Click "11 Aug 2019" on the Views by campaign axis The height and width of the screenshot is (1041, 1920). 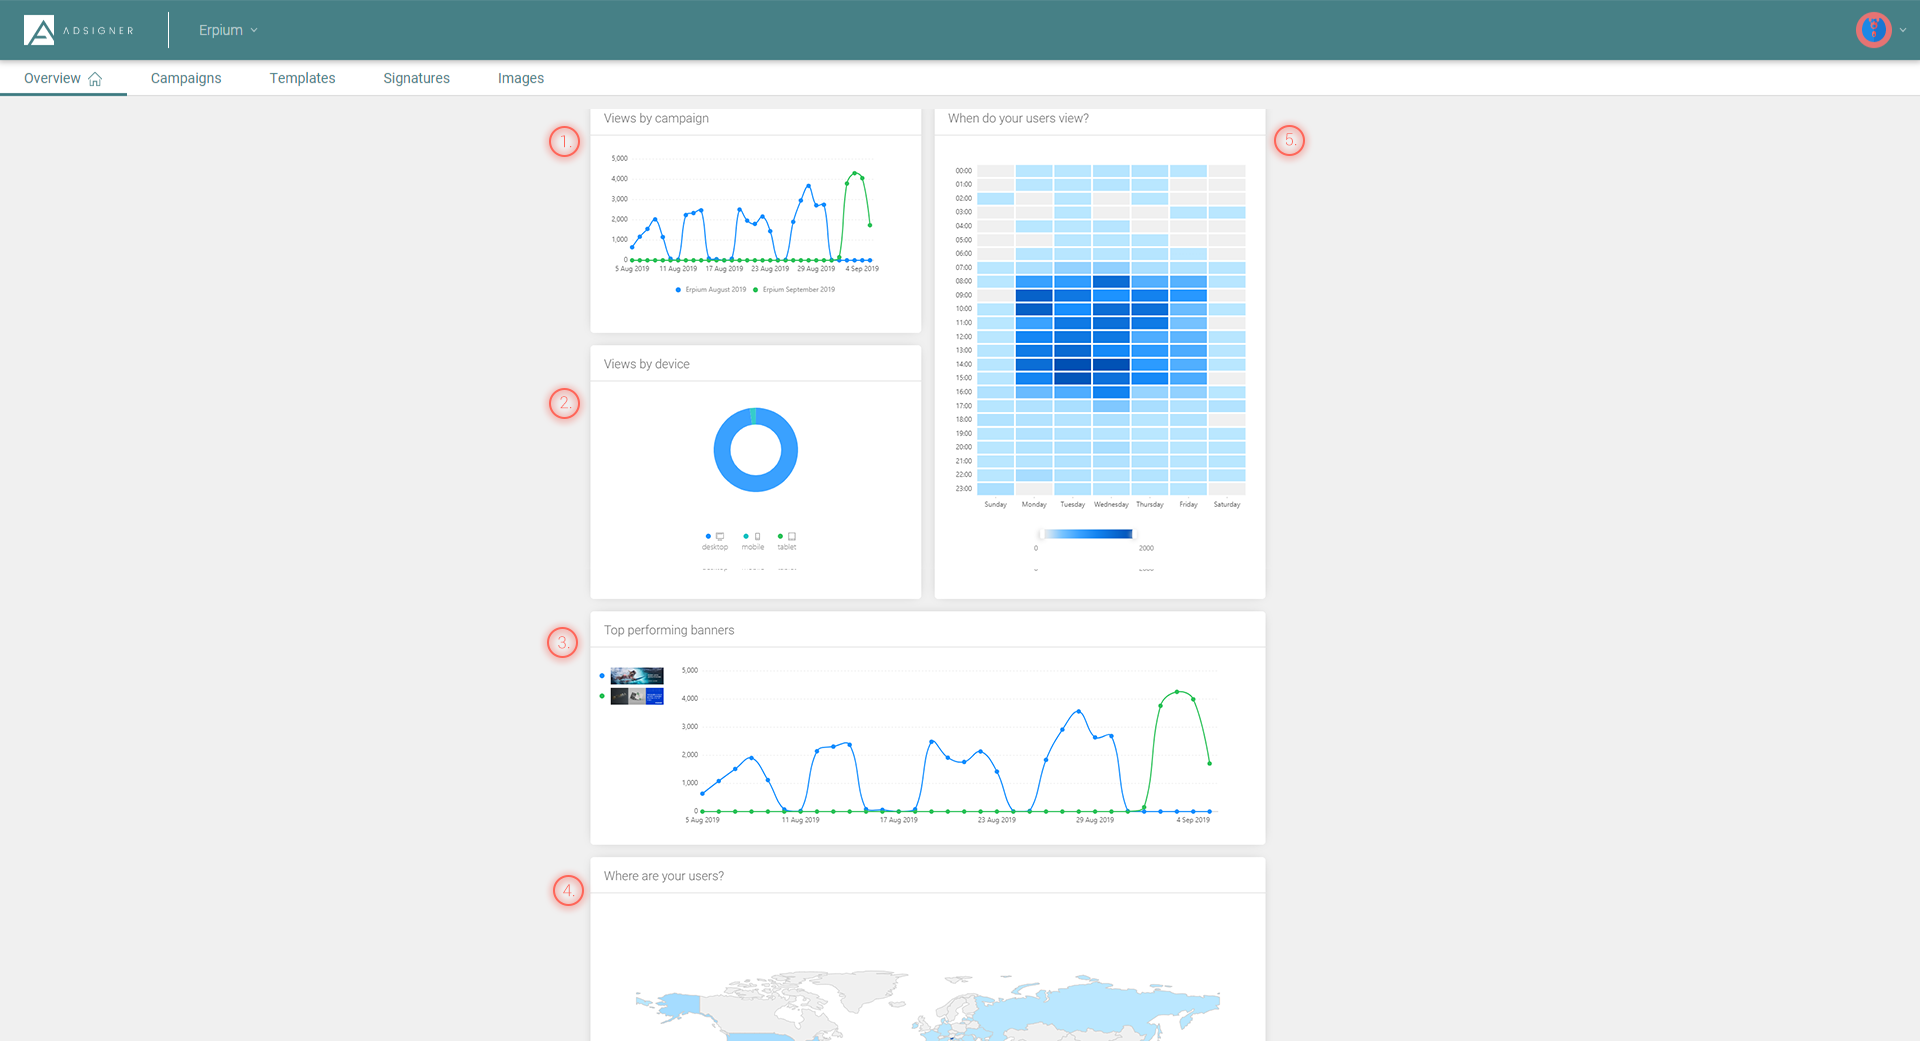[x=678, y=269]
